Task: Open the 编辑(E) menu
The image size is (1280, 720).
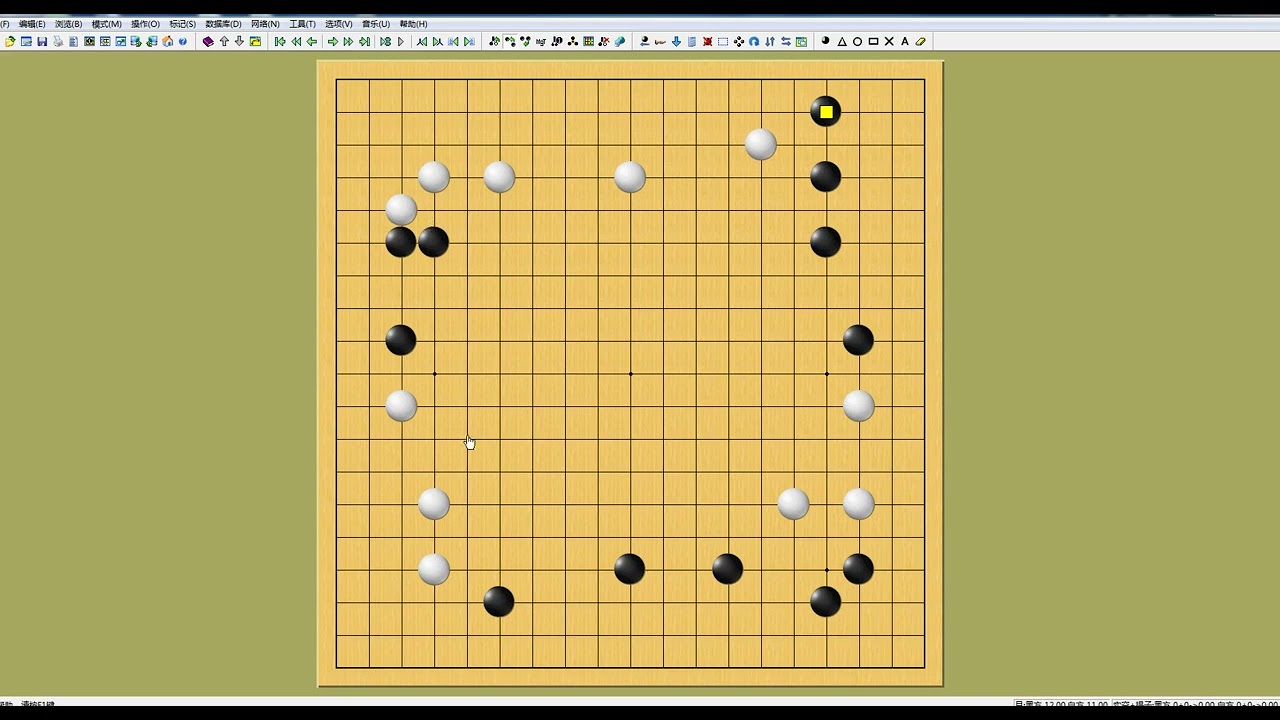Action: pos(32,24)
